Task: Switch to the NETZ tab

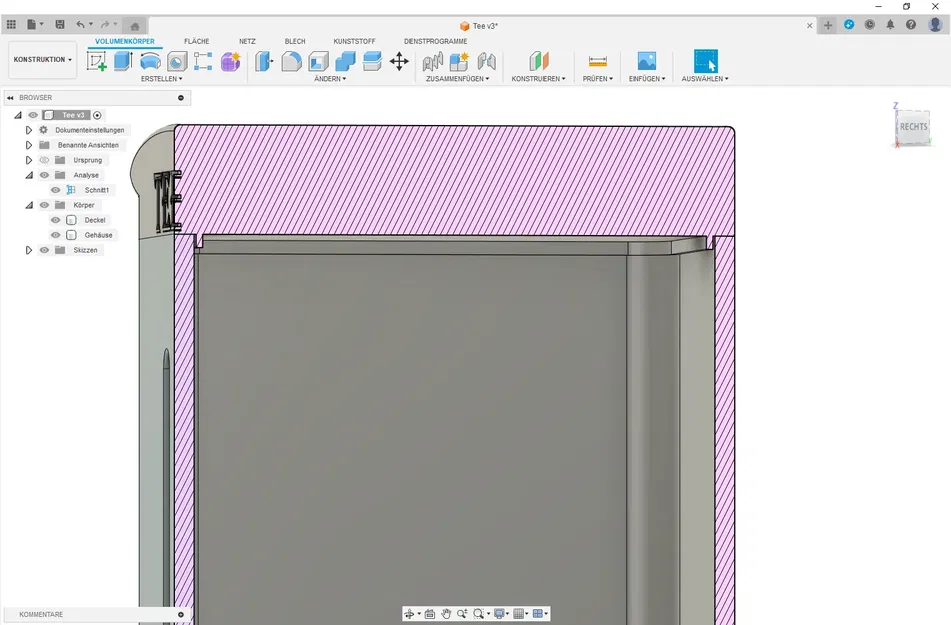Action: pyautogui.click(x=247, y=41)
